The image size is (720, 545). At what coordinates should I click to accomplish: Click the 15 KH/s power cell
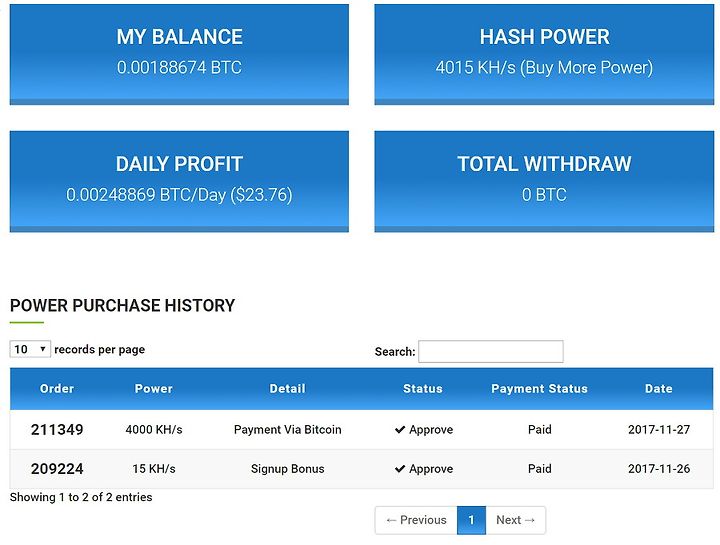pos(154,469)
